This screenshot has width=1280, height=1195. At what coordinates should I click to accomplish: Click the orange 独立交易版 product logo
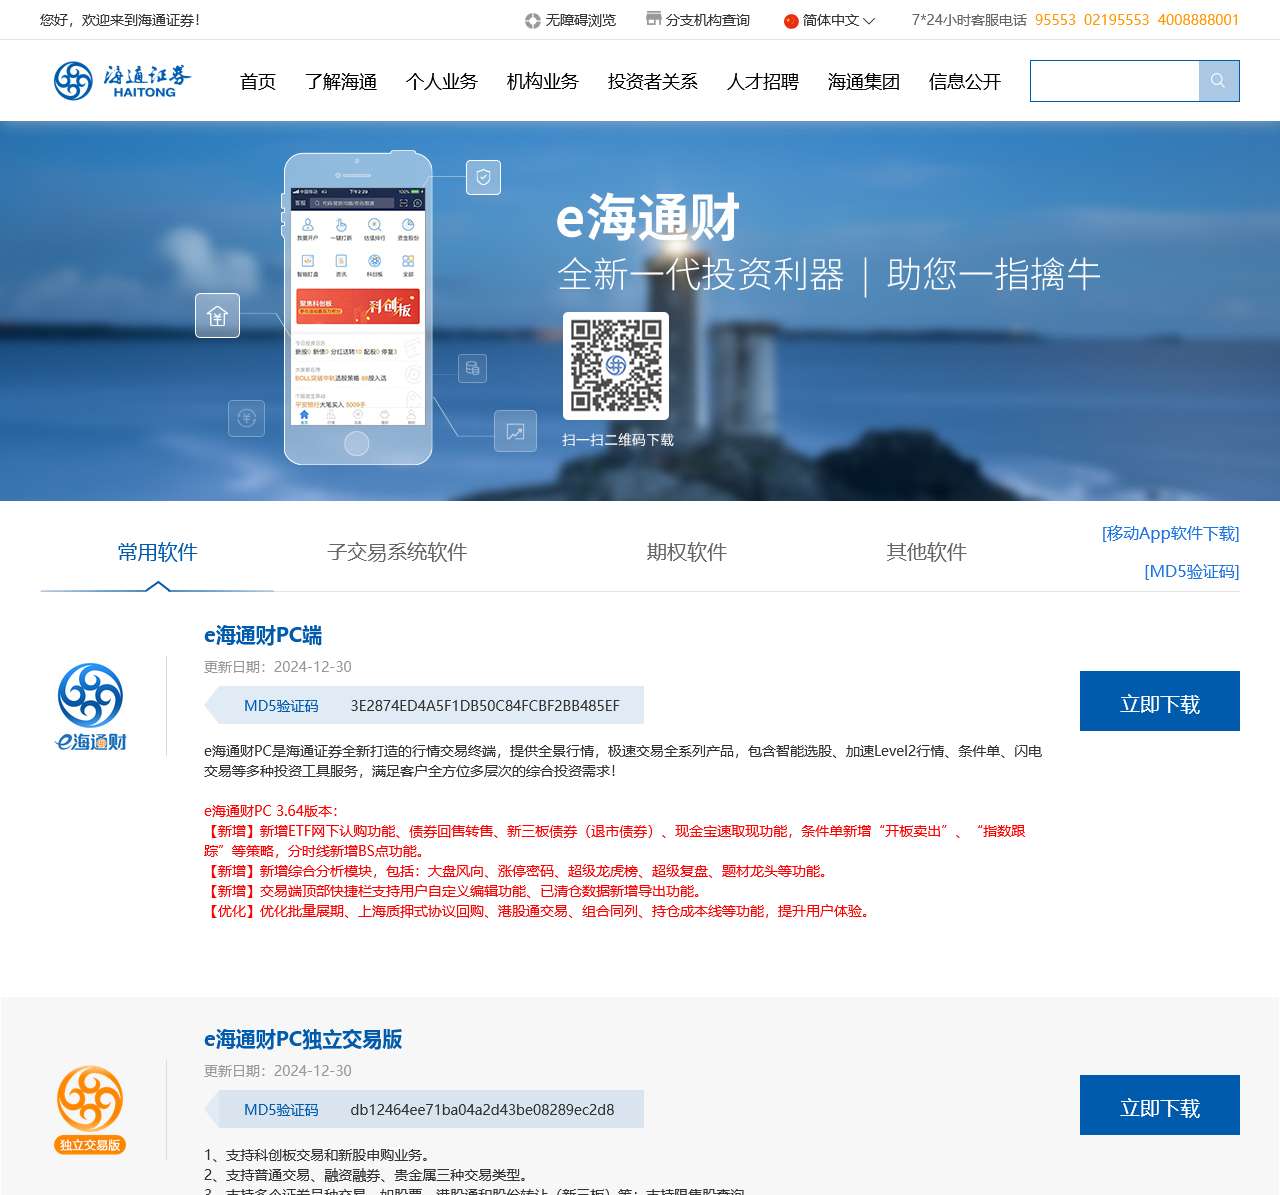90,1110
